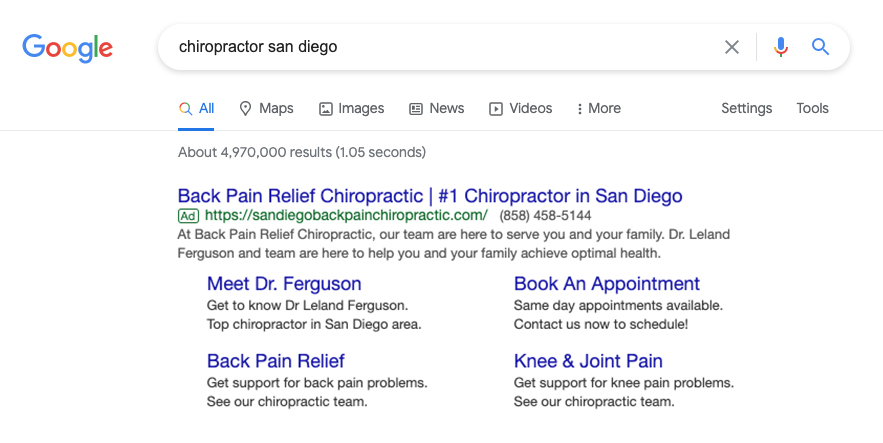The width and height of the screenshot is (883, 443).
Task: Open the Meet Dr. Ferguson sitelink
Action: (284, 283)
